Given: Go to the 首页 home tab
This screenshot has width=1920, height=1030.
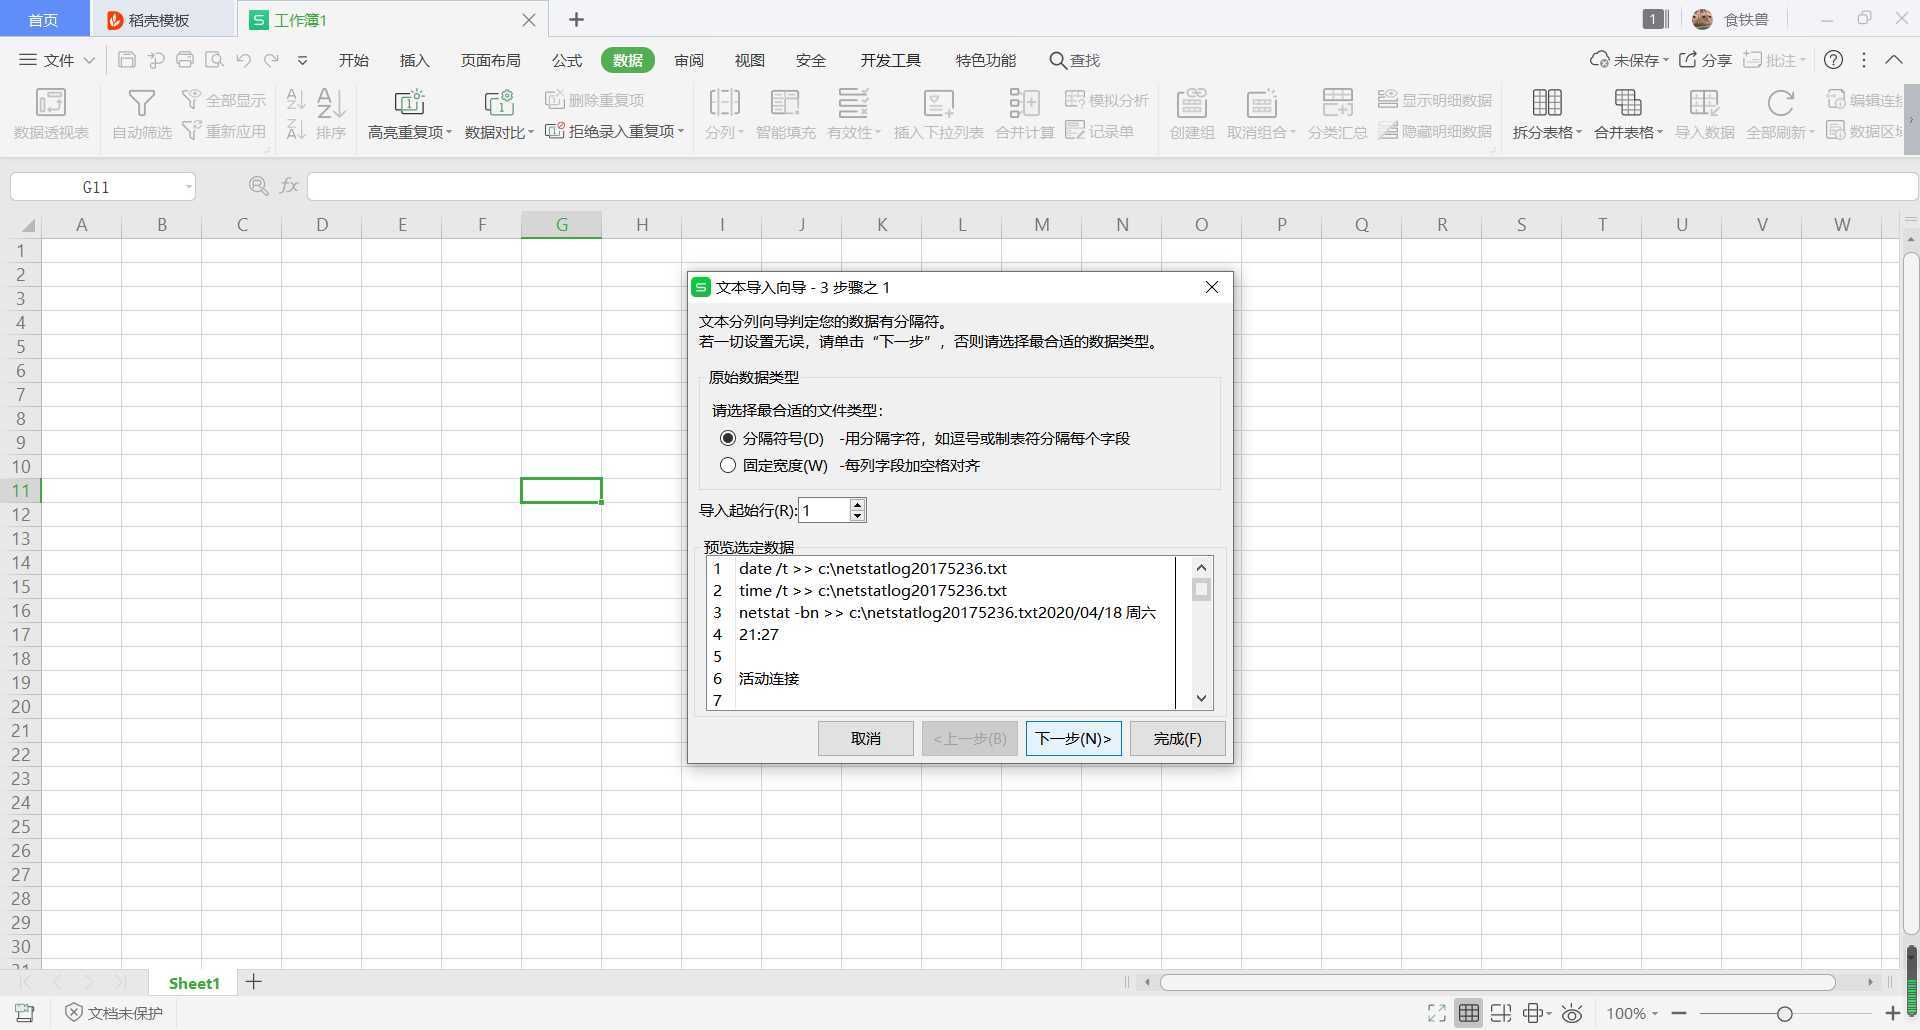Looking at the screenshot, I should tap(43, 19).
